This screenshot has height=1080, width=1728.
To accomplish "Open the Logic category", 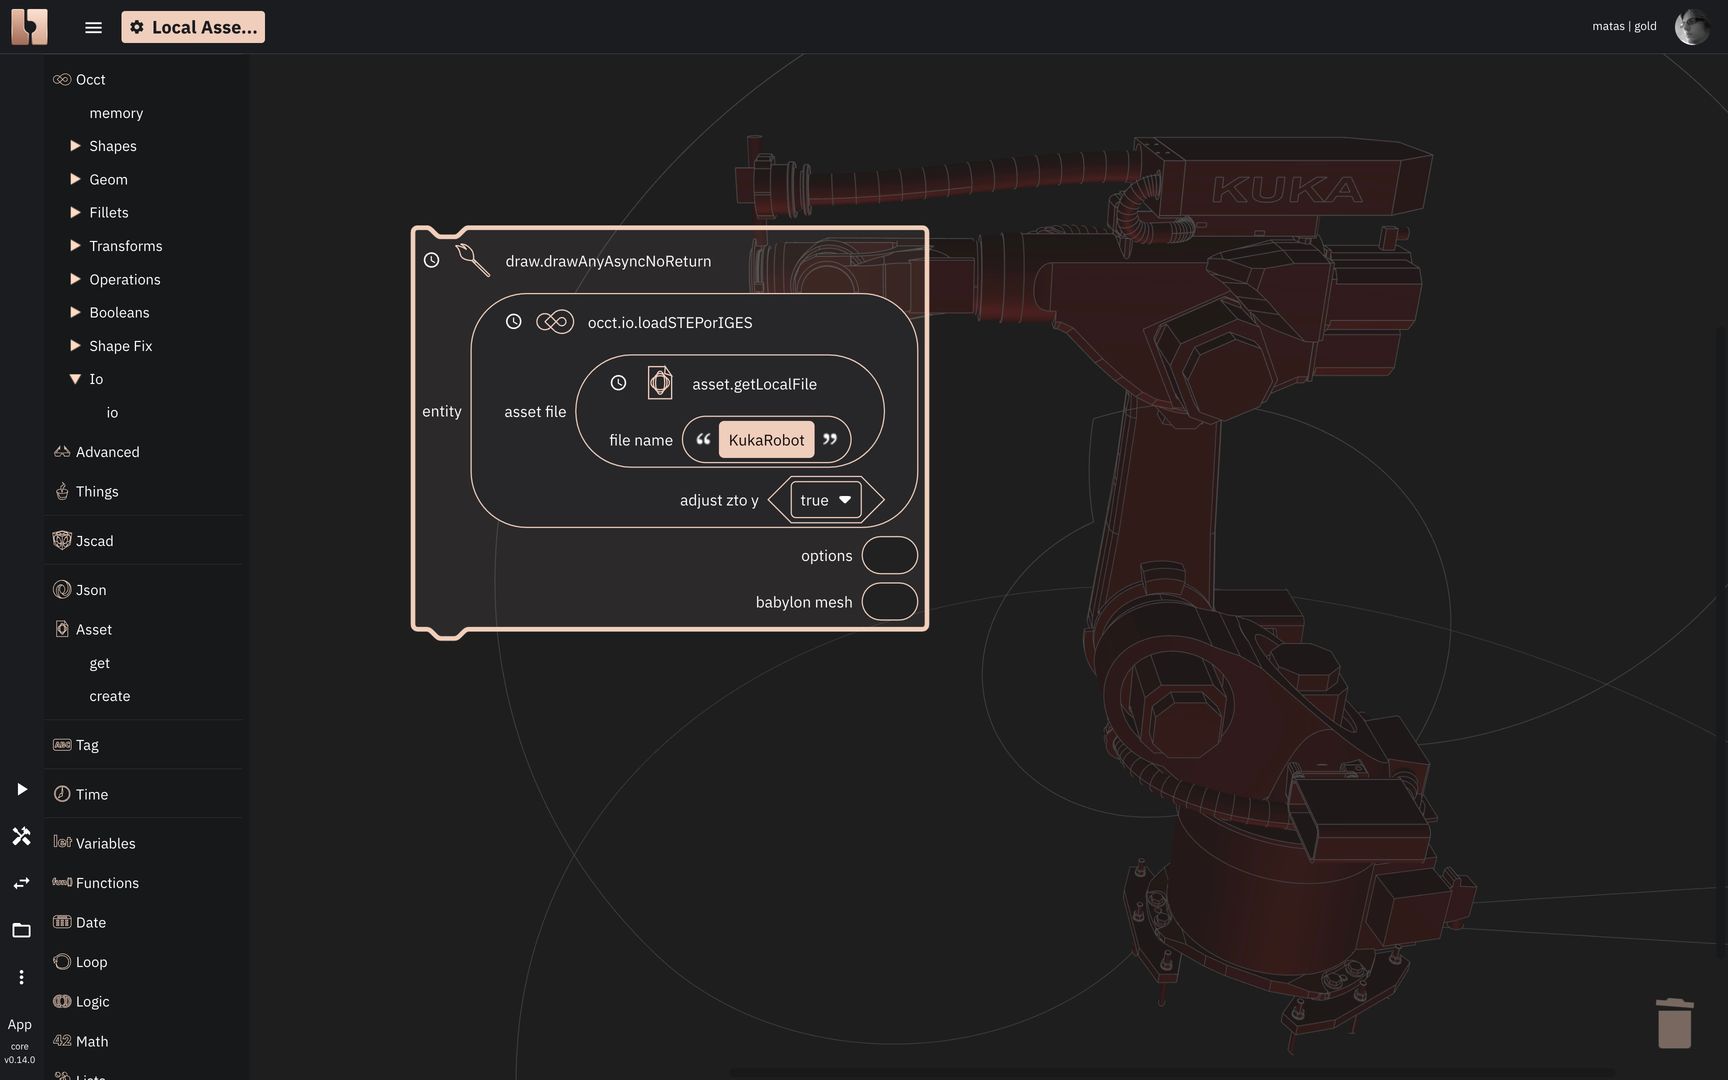I will (92, 1001).
